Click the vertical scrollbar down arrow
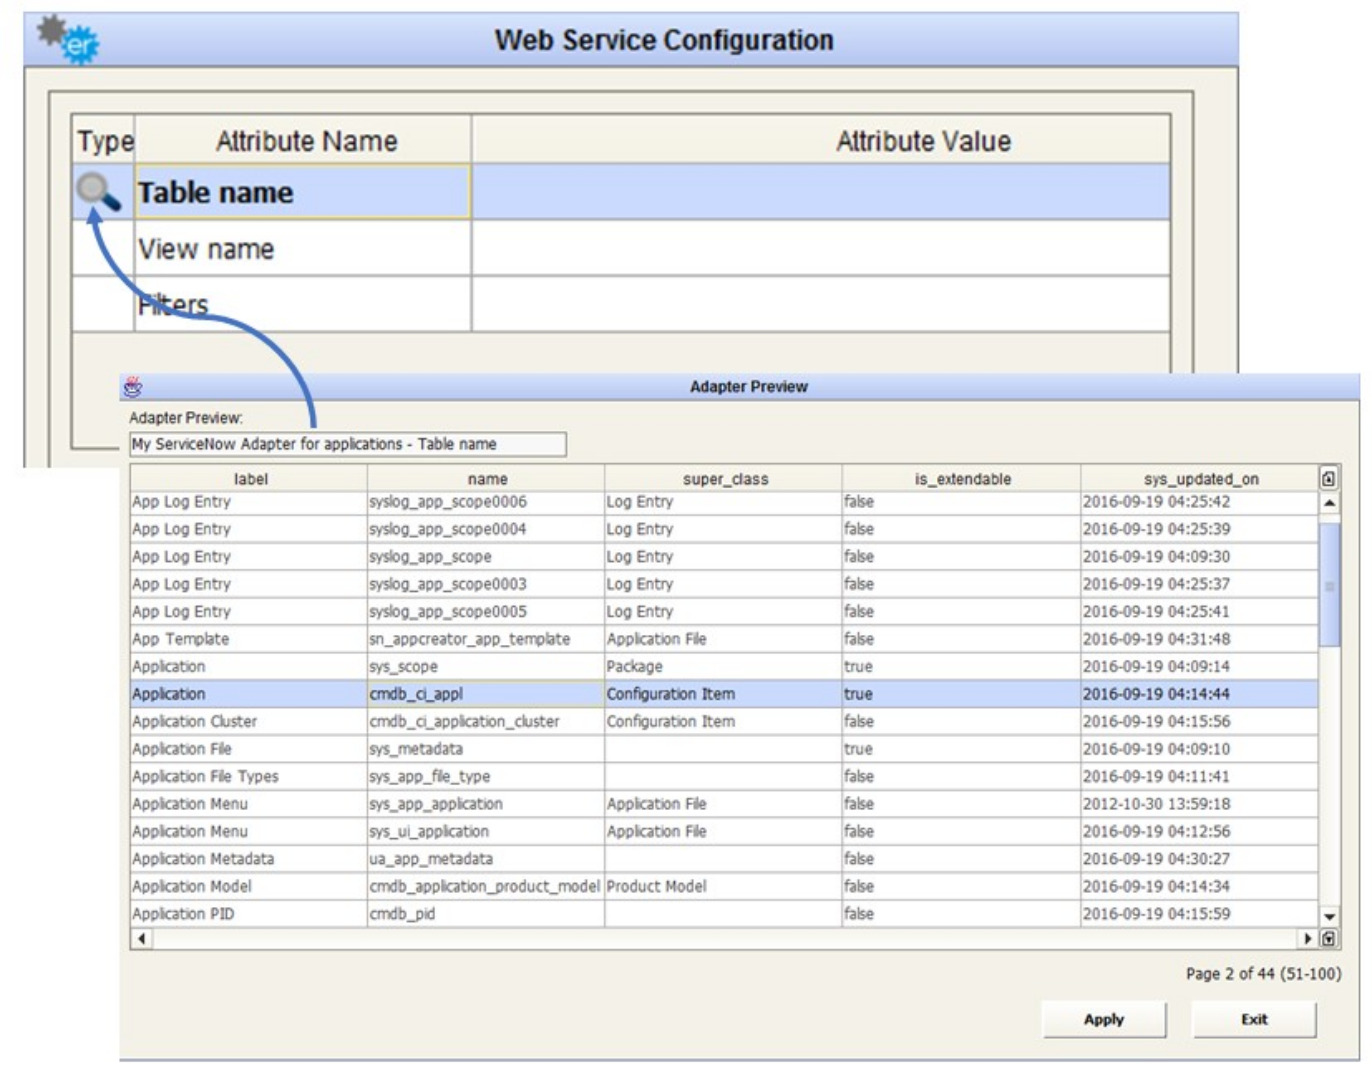 point(1328,916)
